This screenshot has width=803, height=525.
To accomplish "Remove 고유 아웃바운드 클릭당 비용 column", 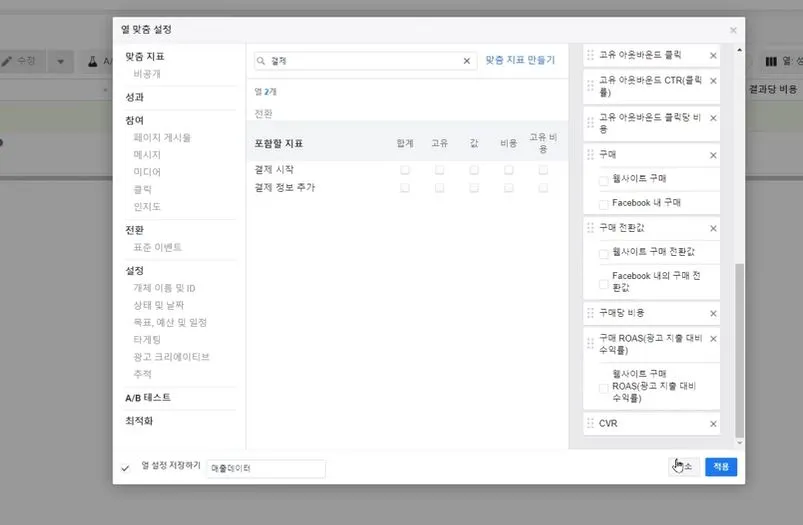I will coord(713,118).
